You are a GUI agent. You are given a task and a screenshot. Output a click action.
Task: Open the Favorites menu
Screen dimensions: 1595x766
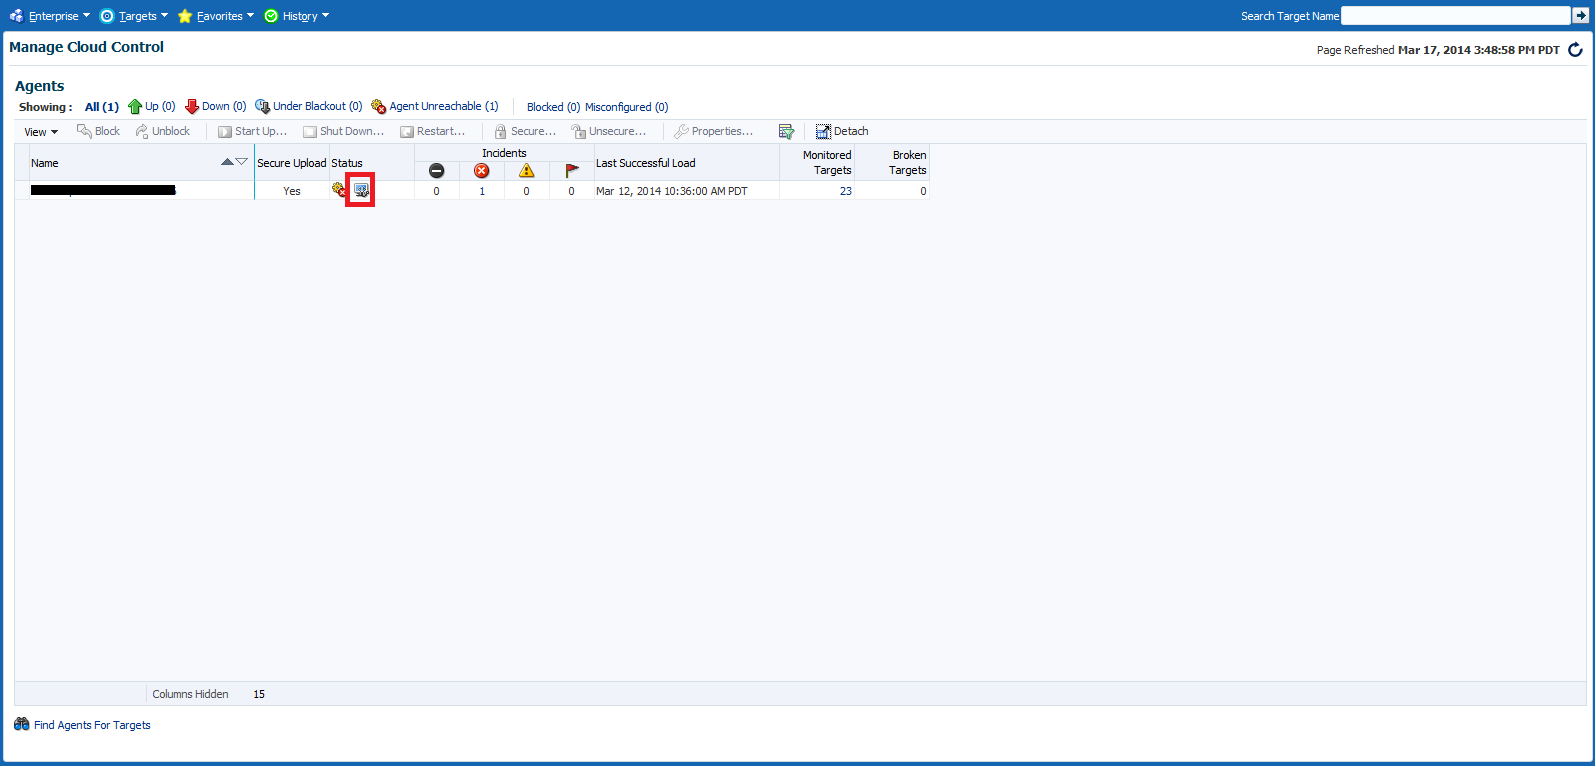[216, 16]
